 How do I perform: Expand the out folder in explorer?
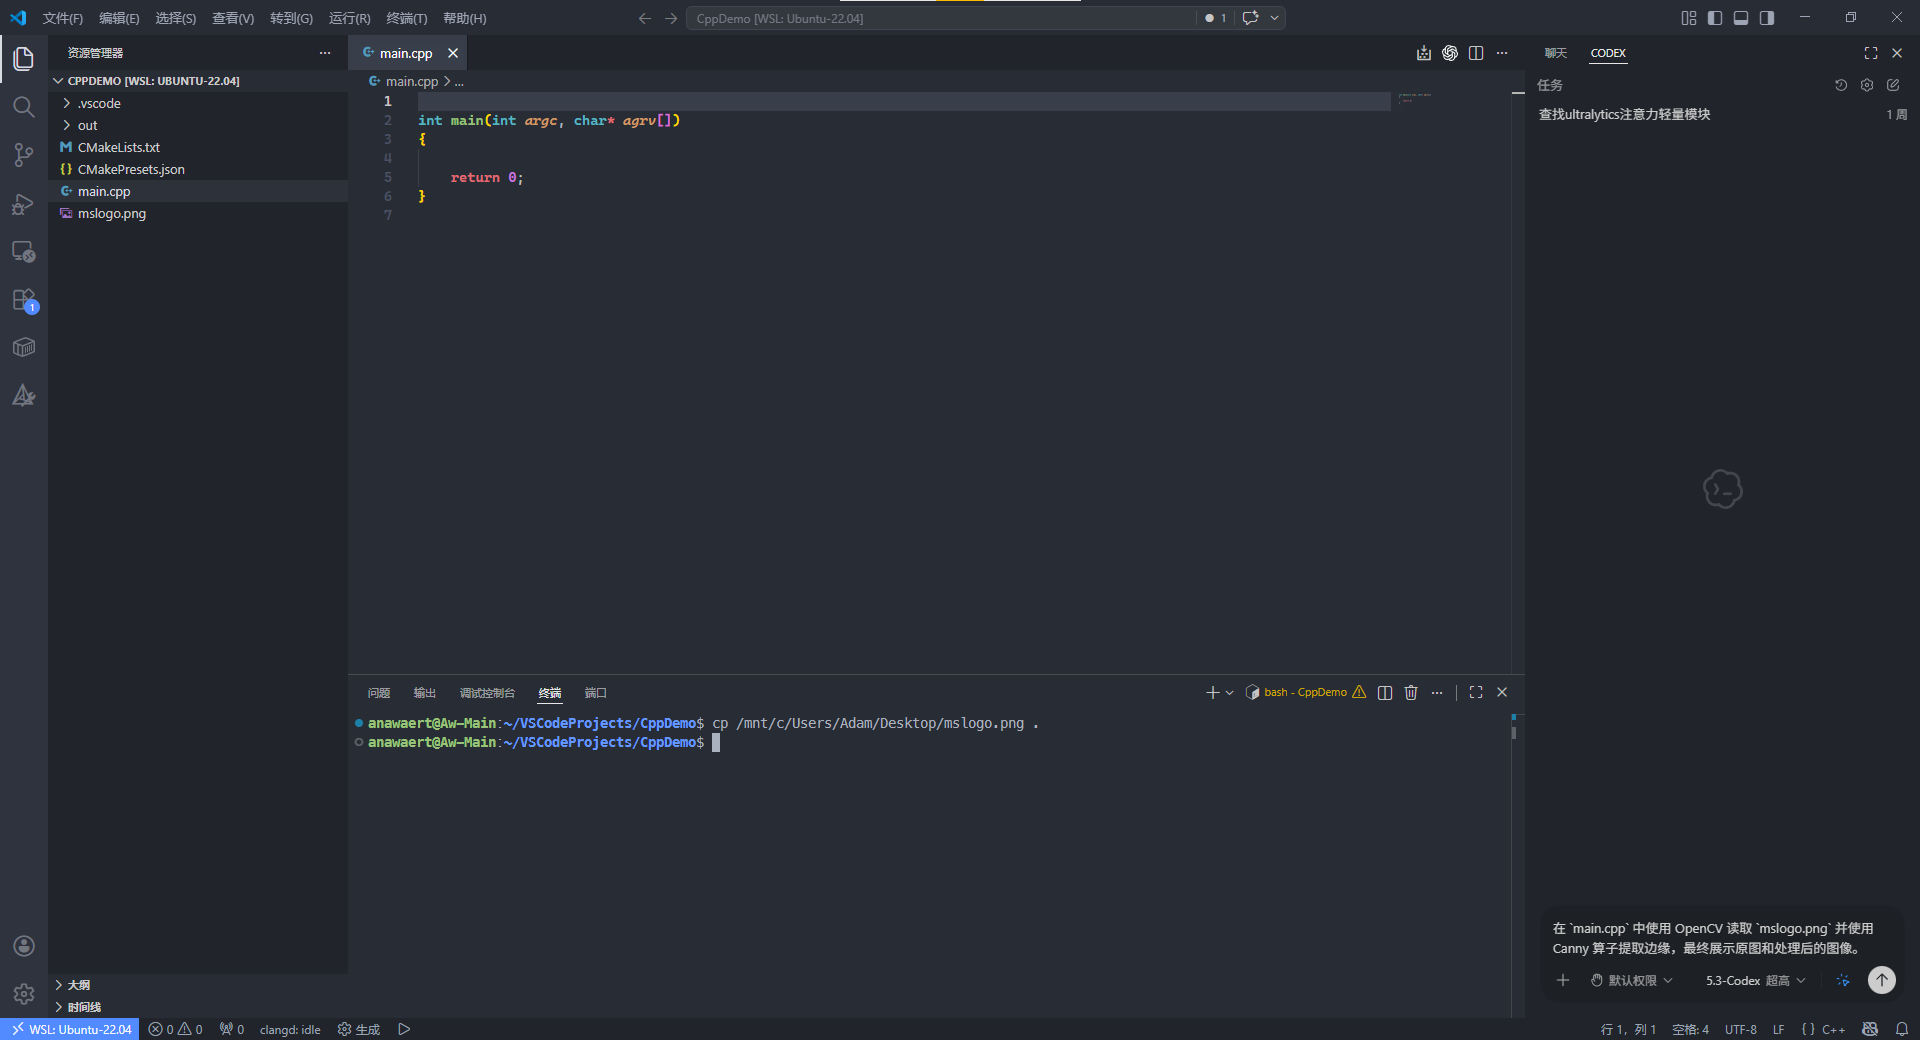[x=88, y=125]
